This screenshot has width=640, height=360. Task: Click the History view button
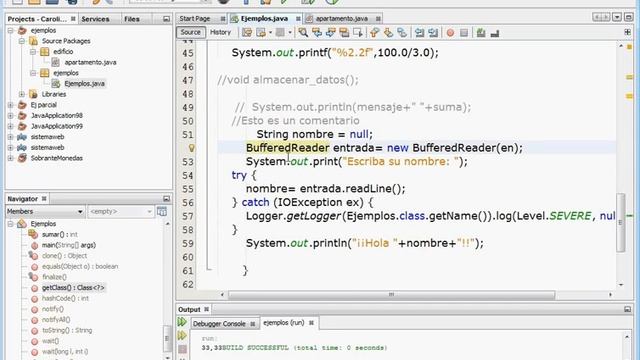point(220,32)
